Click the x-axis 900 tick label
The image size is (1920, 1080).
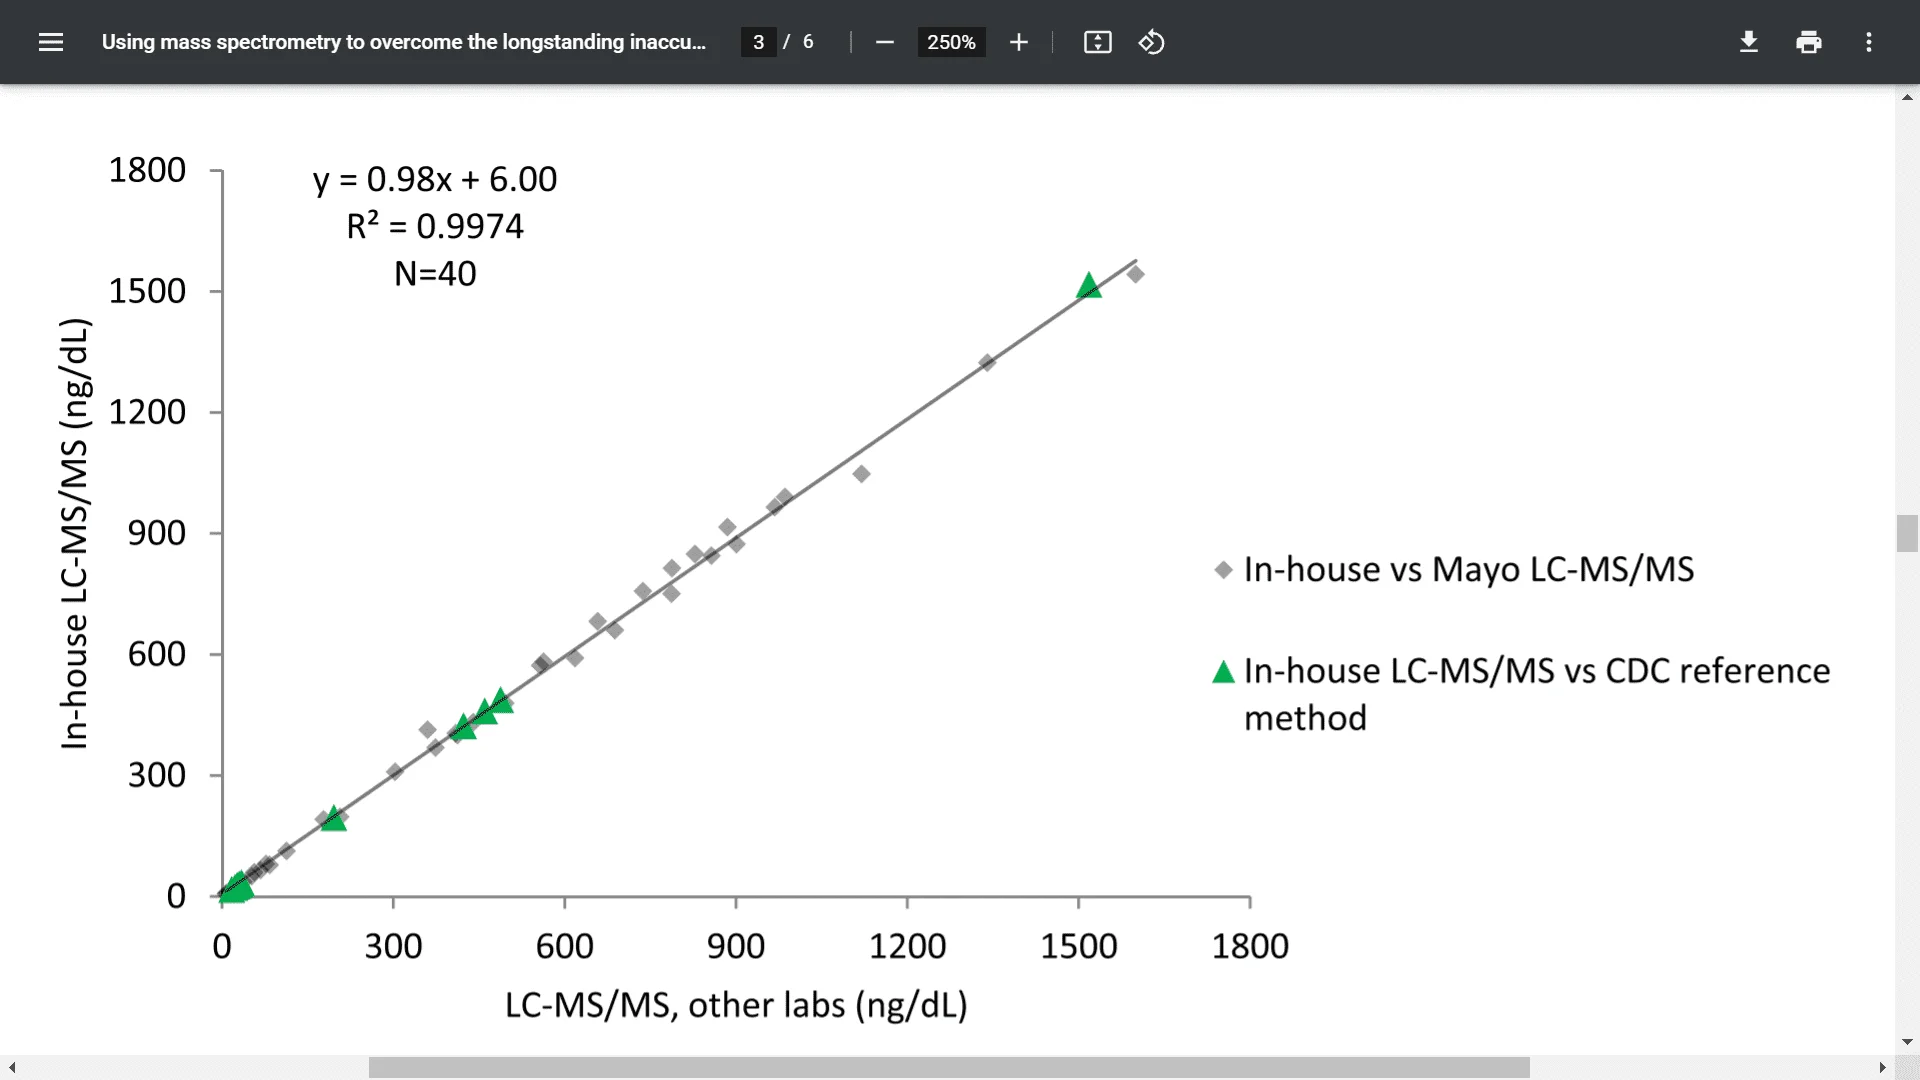point(736,946)
